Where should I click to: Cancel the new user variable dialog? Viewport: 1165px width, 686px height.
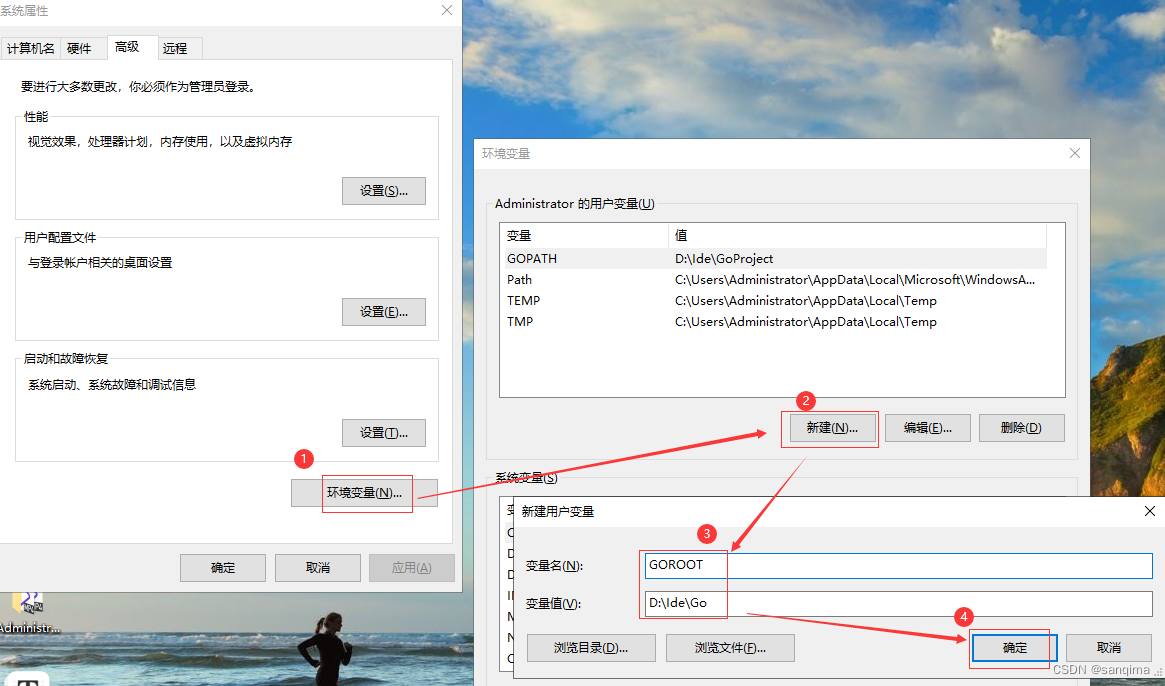tap(1109, 648)
